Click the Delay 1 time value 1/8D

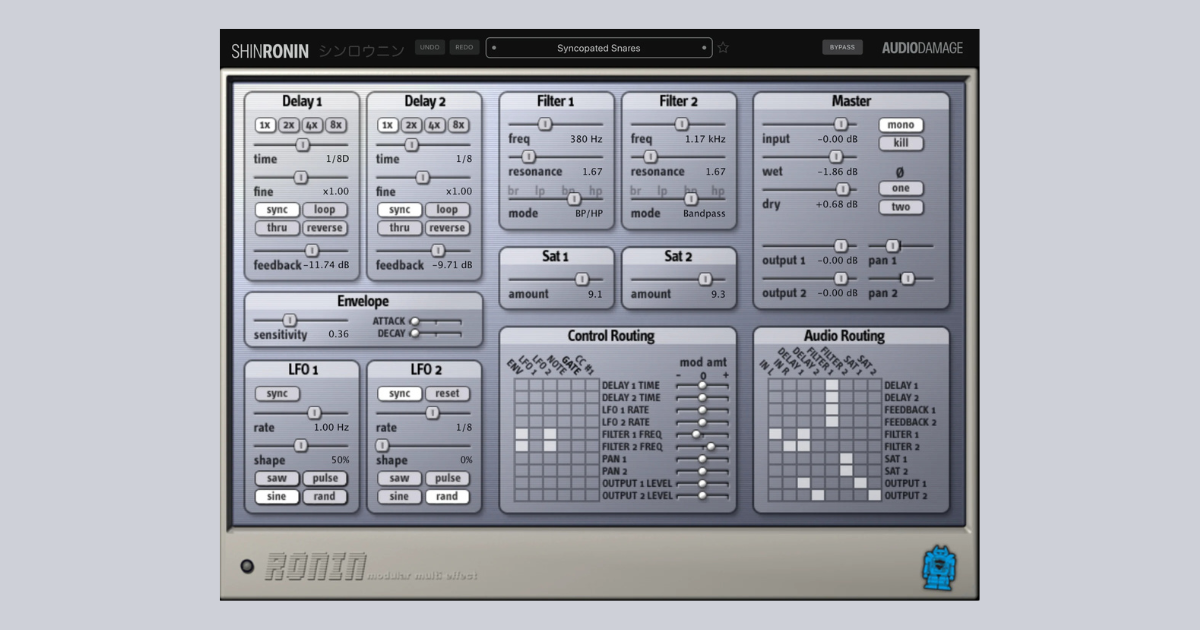337,159
